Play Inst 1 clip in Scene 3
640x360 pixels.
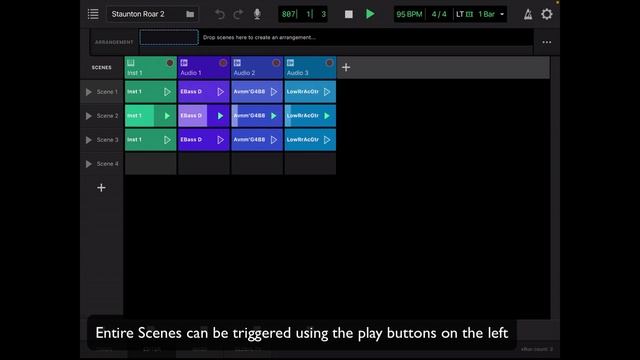pos(167,140)
